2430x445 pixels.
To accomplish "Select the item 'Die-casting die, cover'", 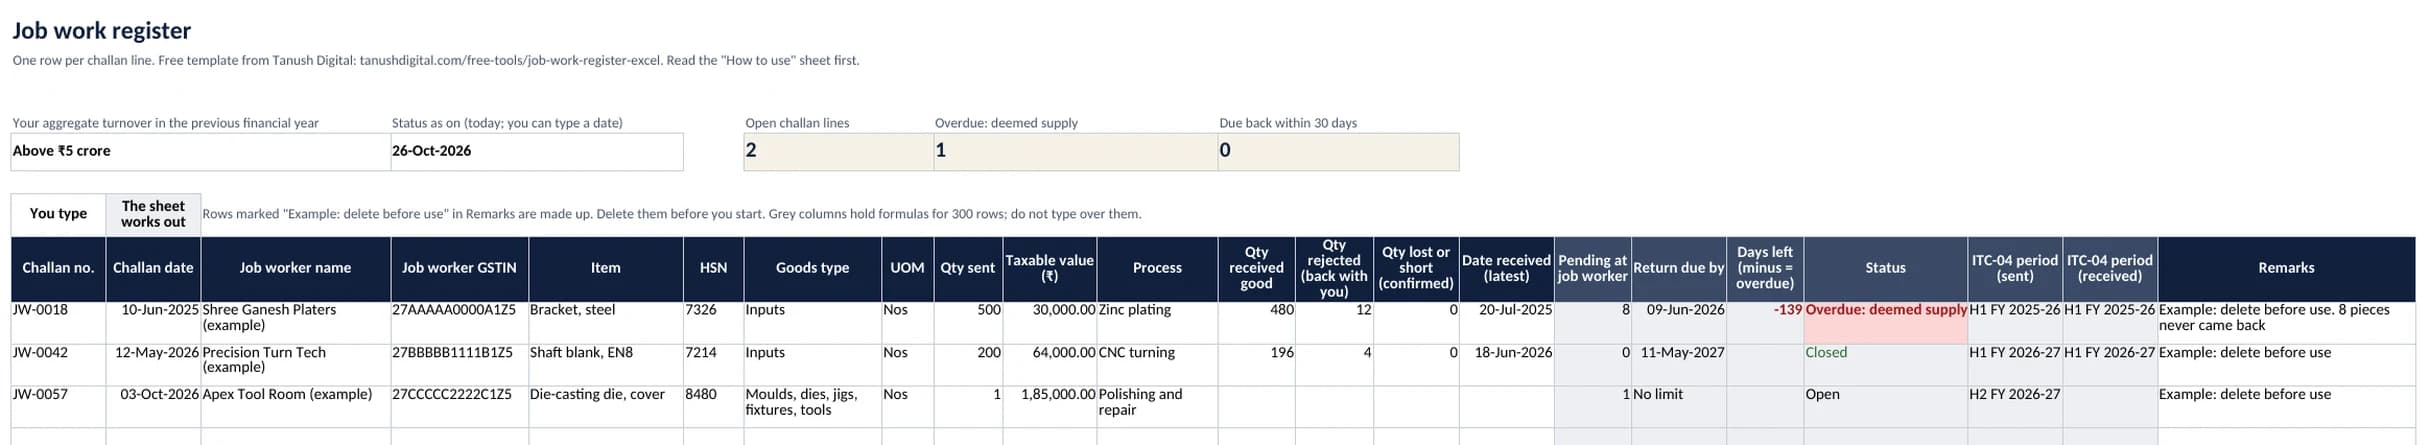I will pyautogui.click(x=606, y=407).
